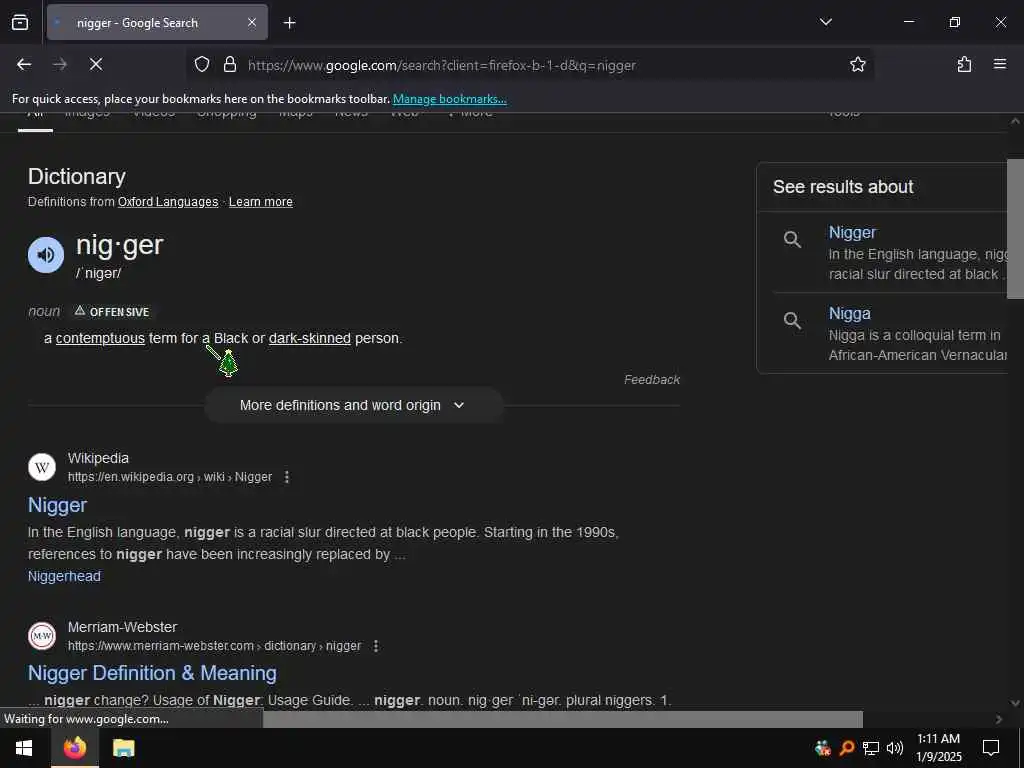Image resolution: width=1024 pixels, height=768 pixels.
Task: Open the taskbar clock showing 1:11 AM
Action: click(938, 748)
